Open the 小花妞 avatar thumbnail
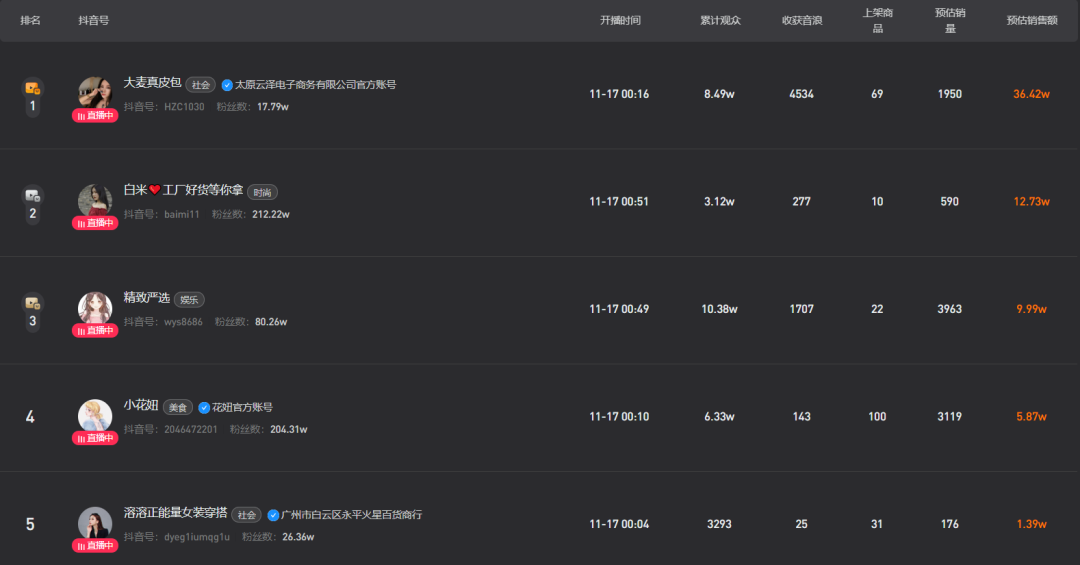 95,415
